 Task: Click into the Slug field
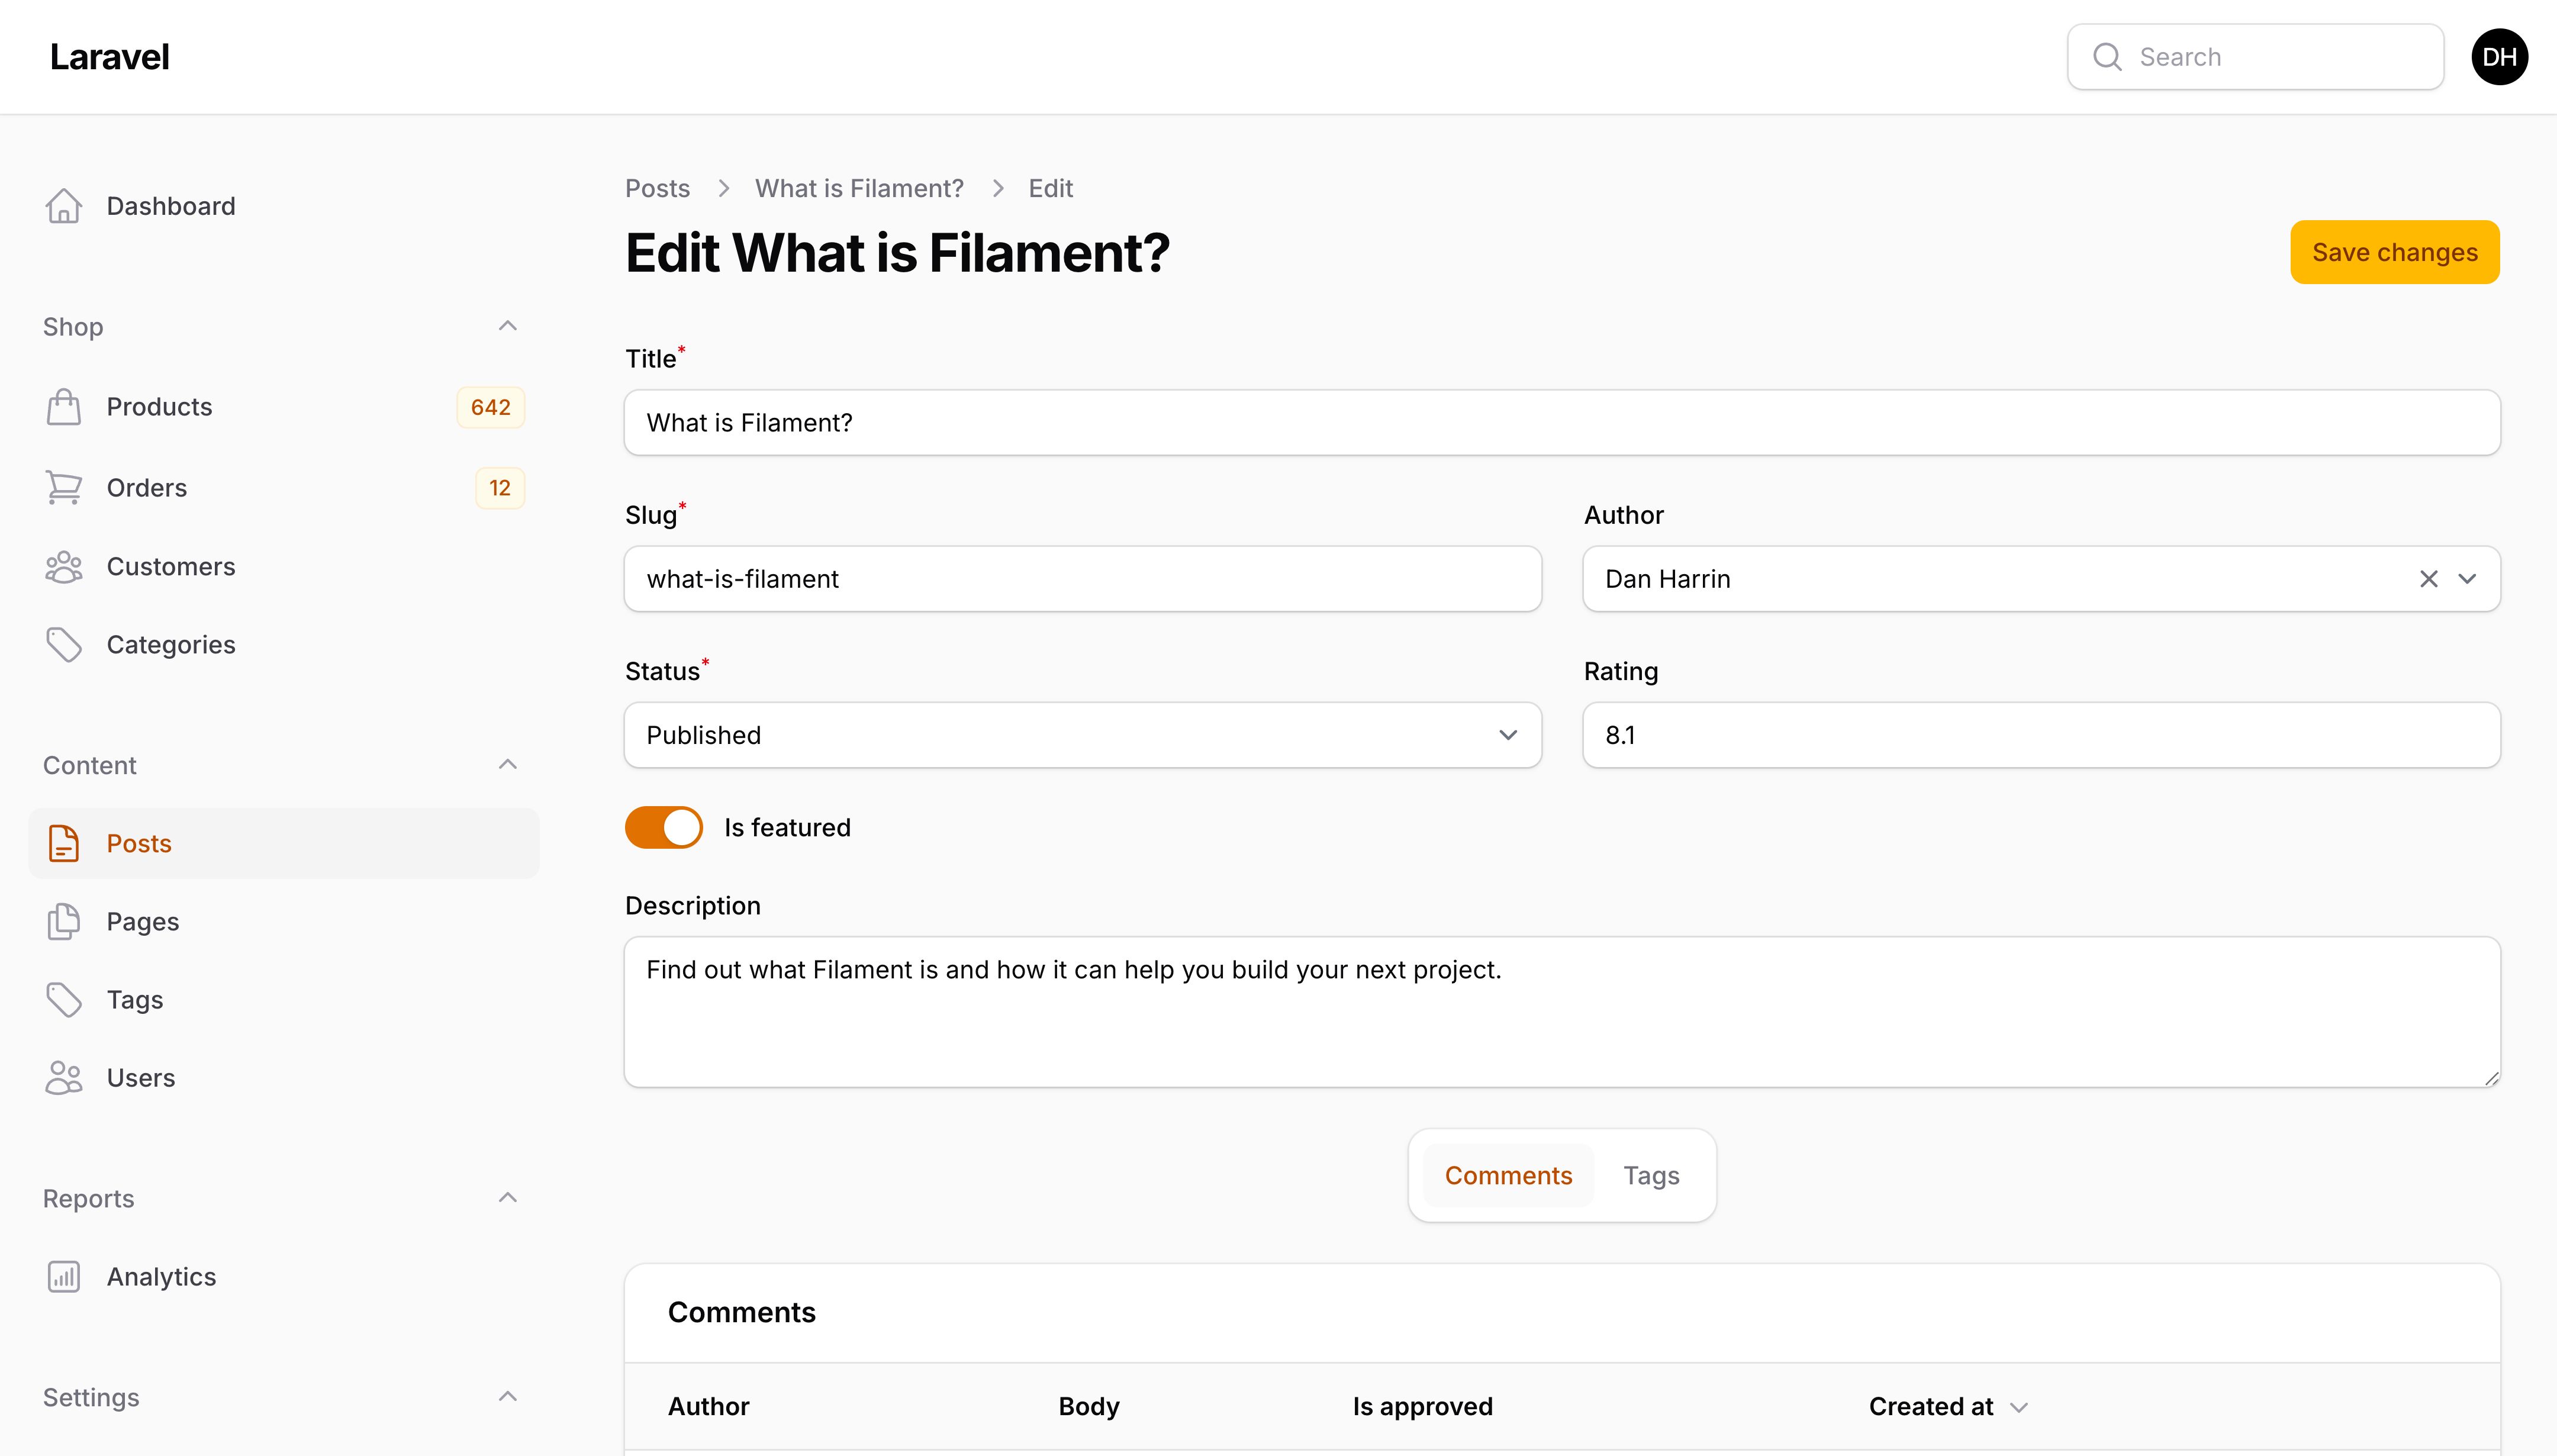[1083, 579]
